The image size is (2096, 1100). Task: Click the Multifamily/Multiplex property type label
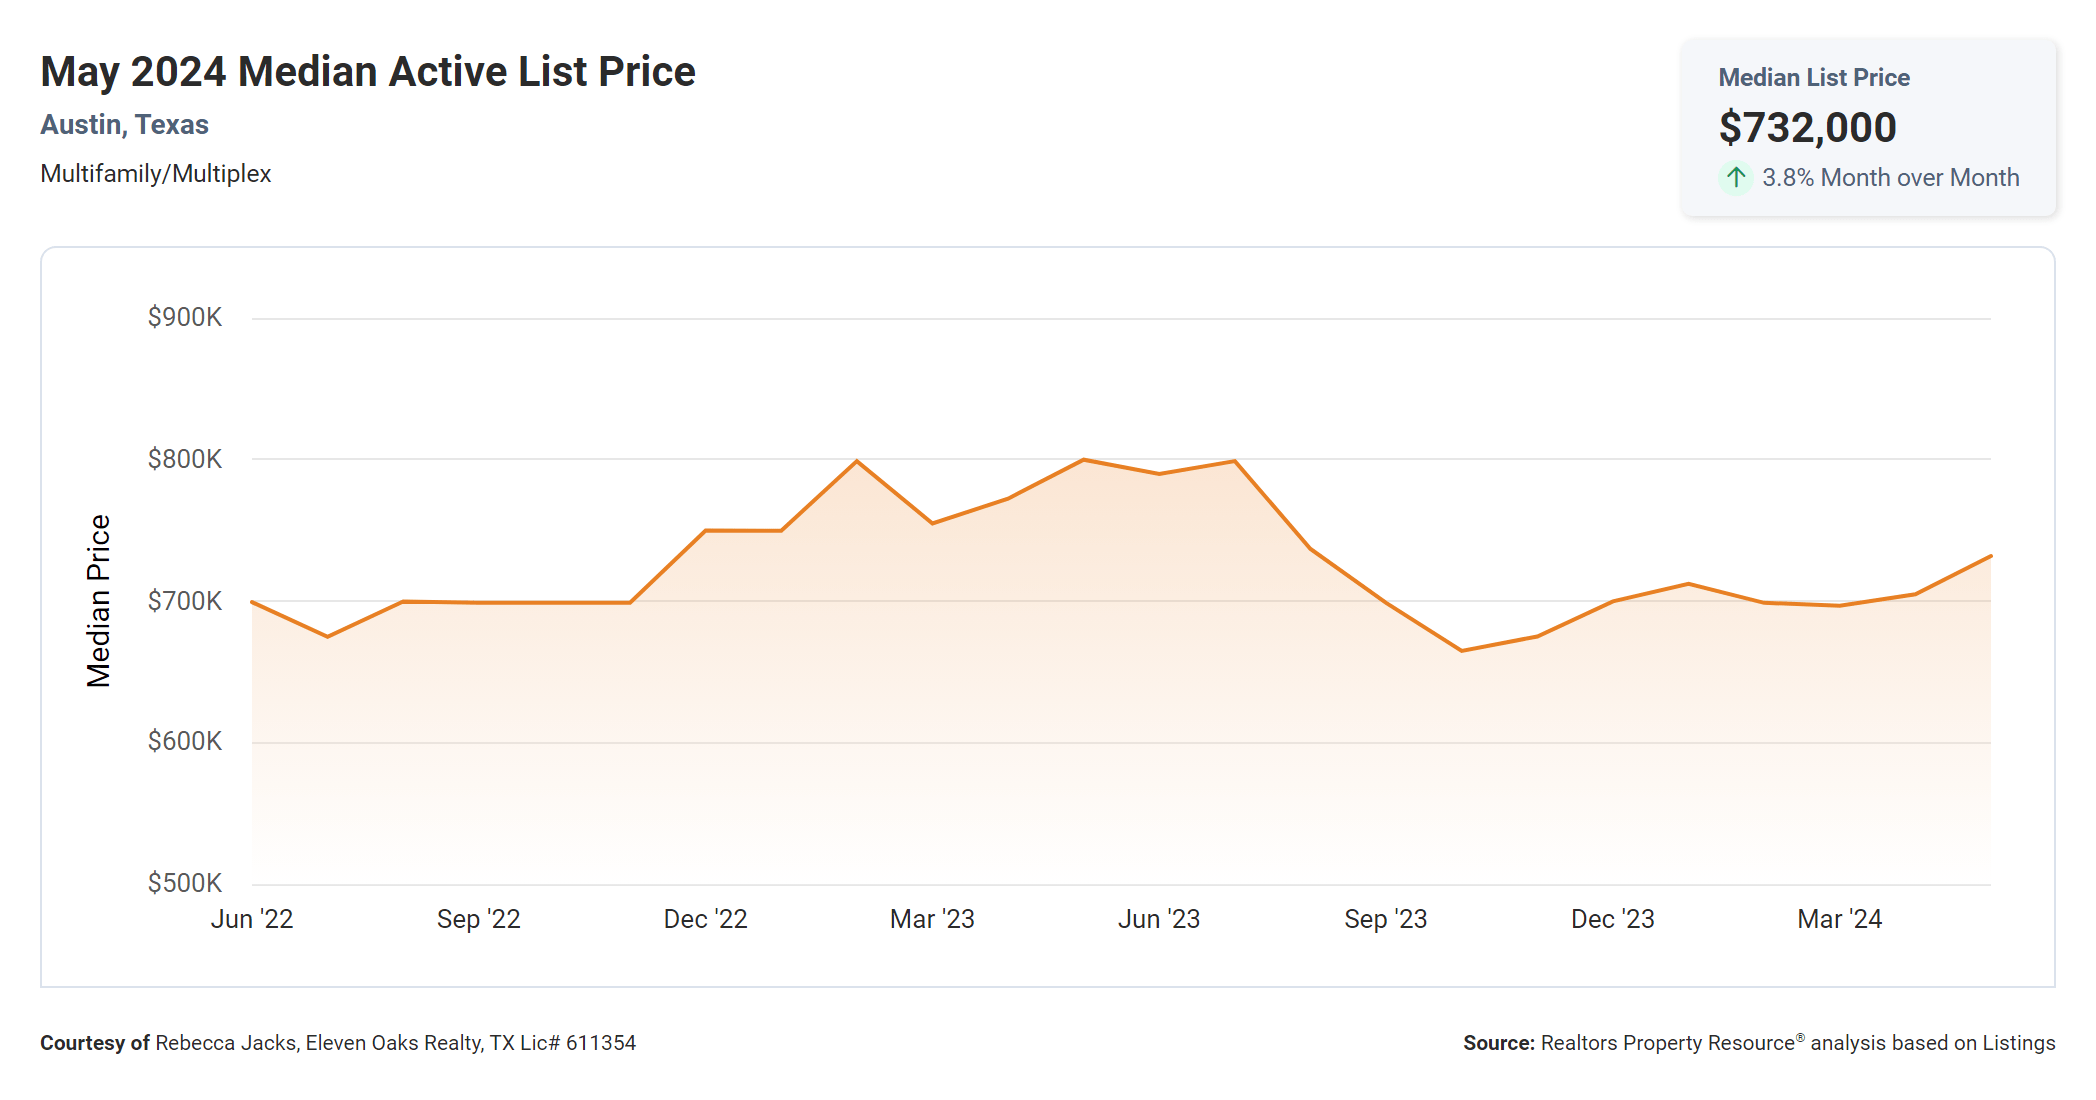click(155, 173)
